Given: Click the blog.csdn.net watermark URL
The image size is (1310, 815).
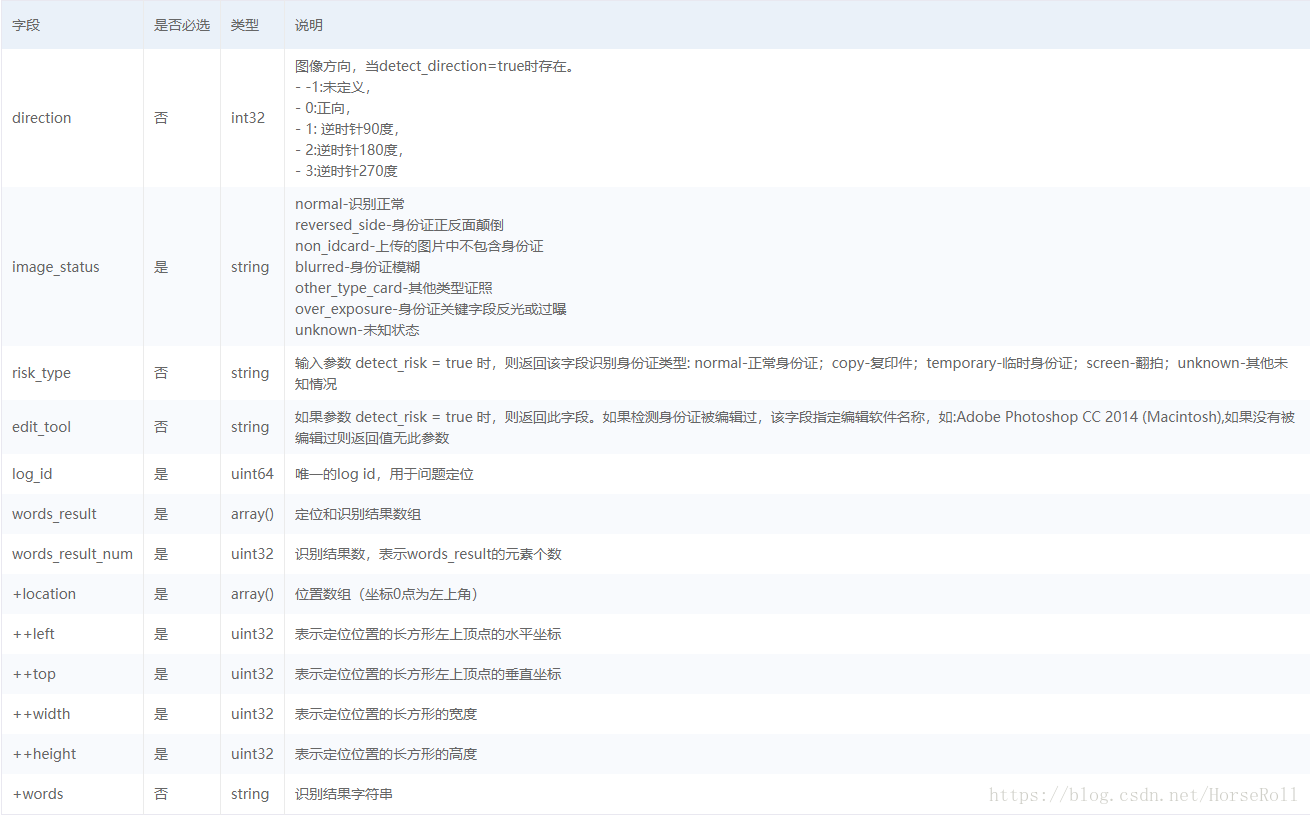Looking at the screenshot, I should coord(1143,796).
